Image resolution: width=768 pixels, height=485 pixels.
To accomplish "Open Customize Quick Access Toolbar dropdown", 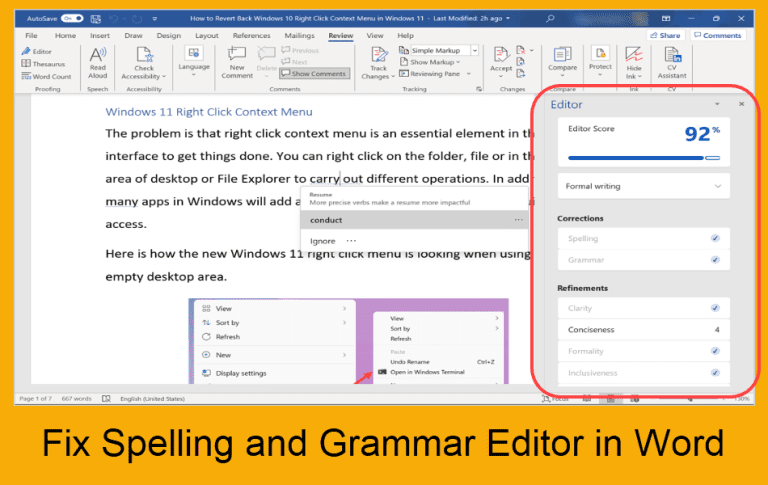I will (154, 19).
